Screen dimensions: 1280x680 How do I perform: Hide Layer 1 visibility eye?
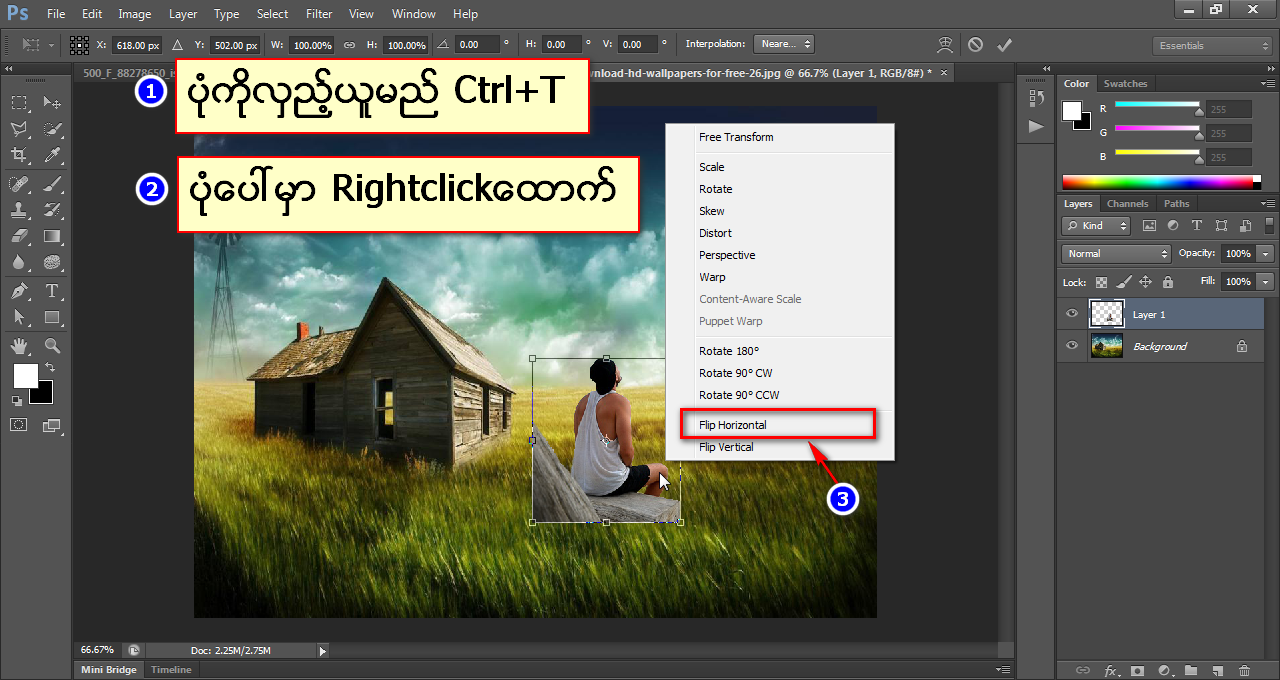[1072, 314]
